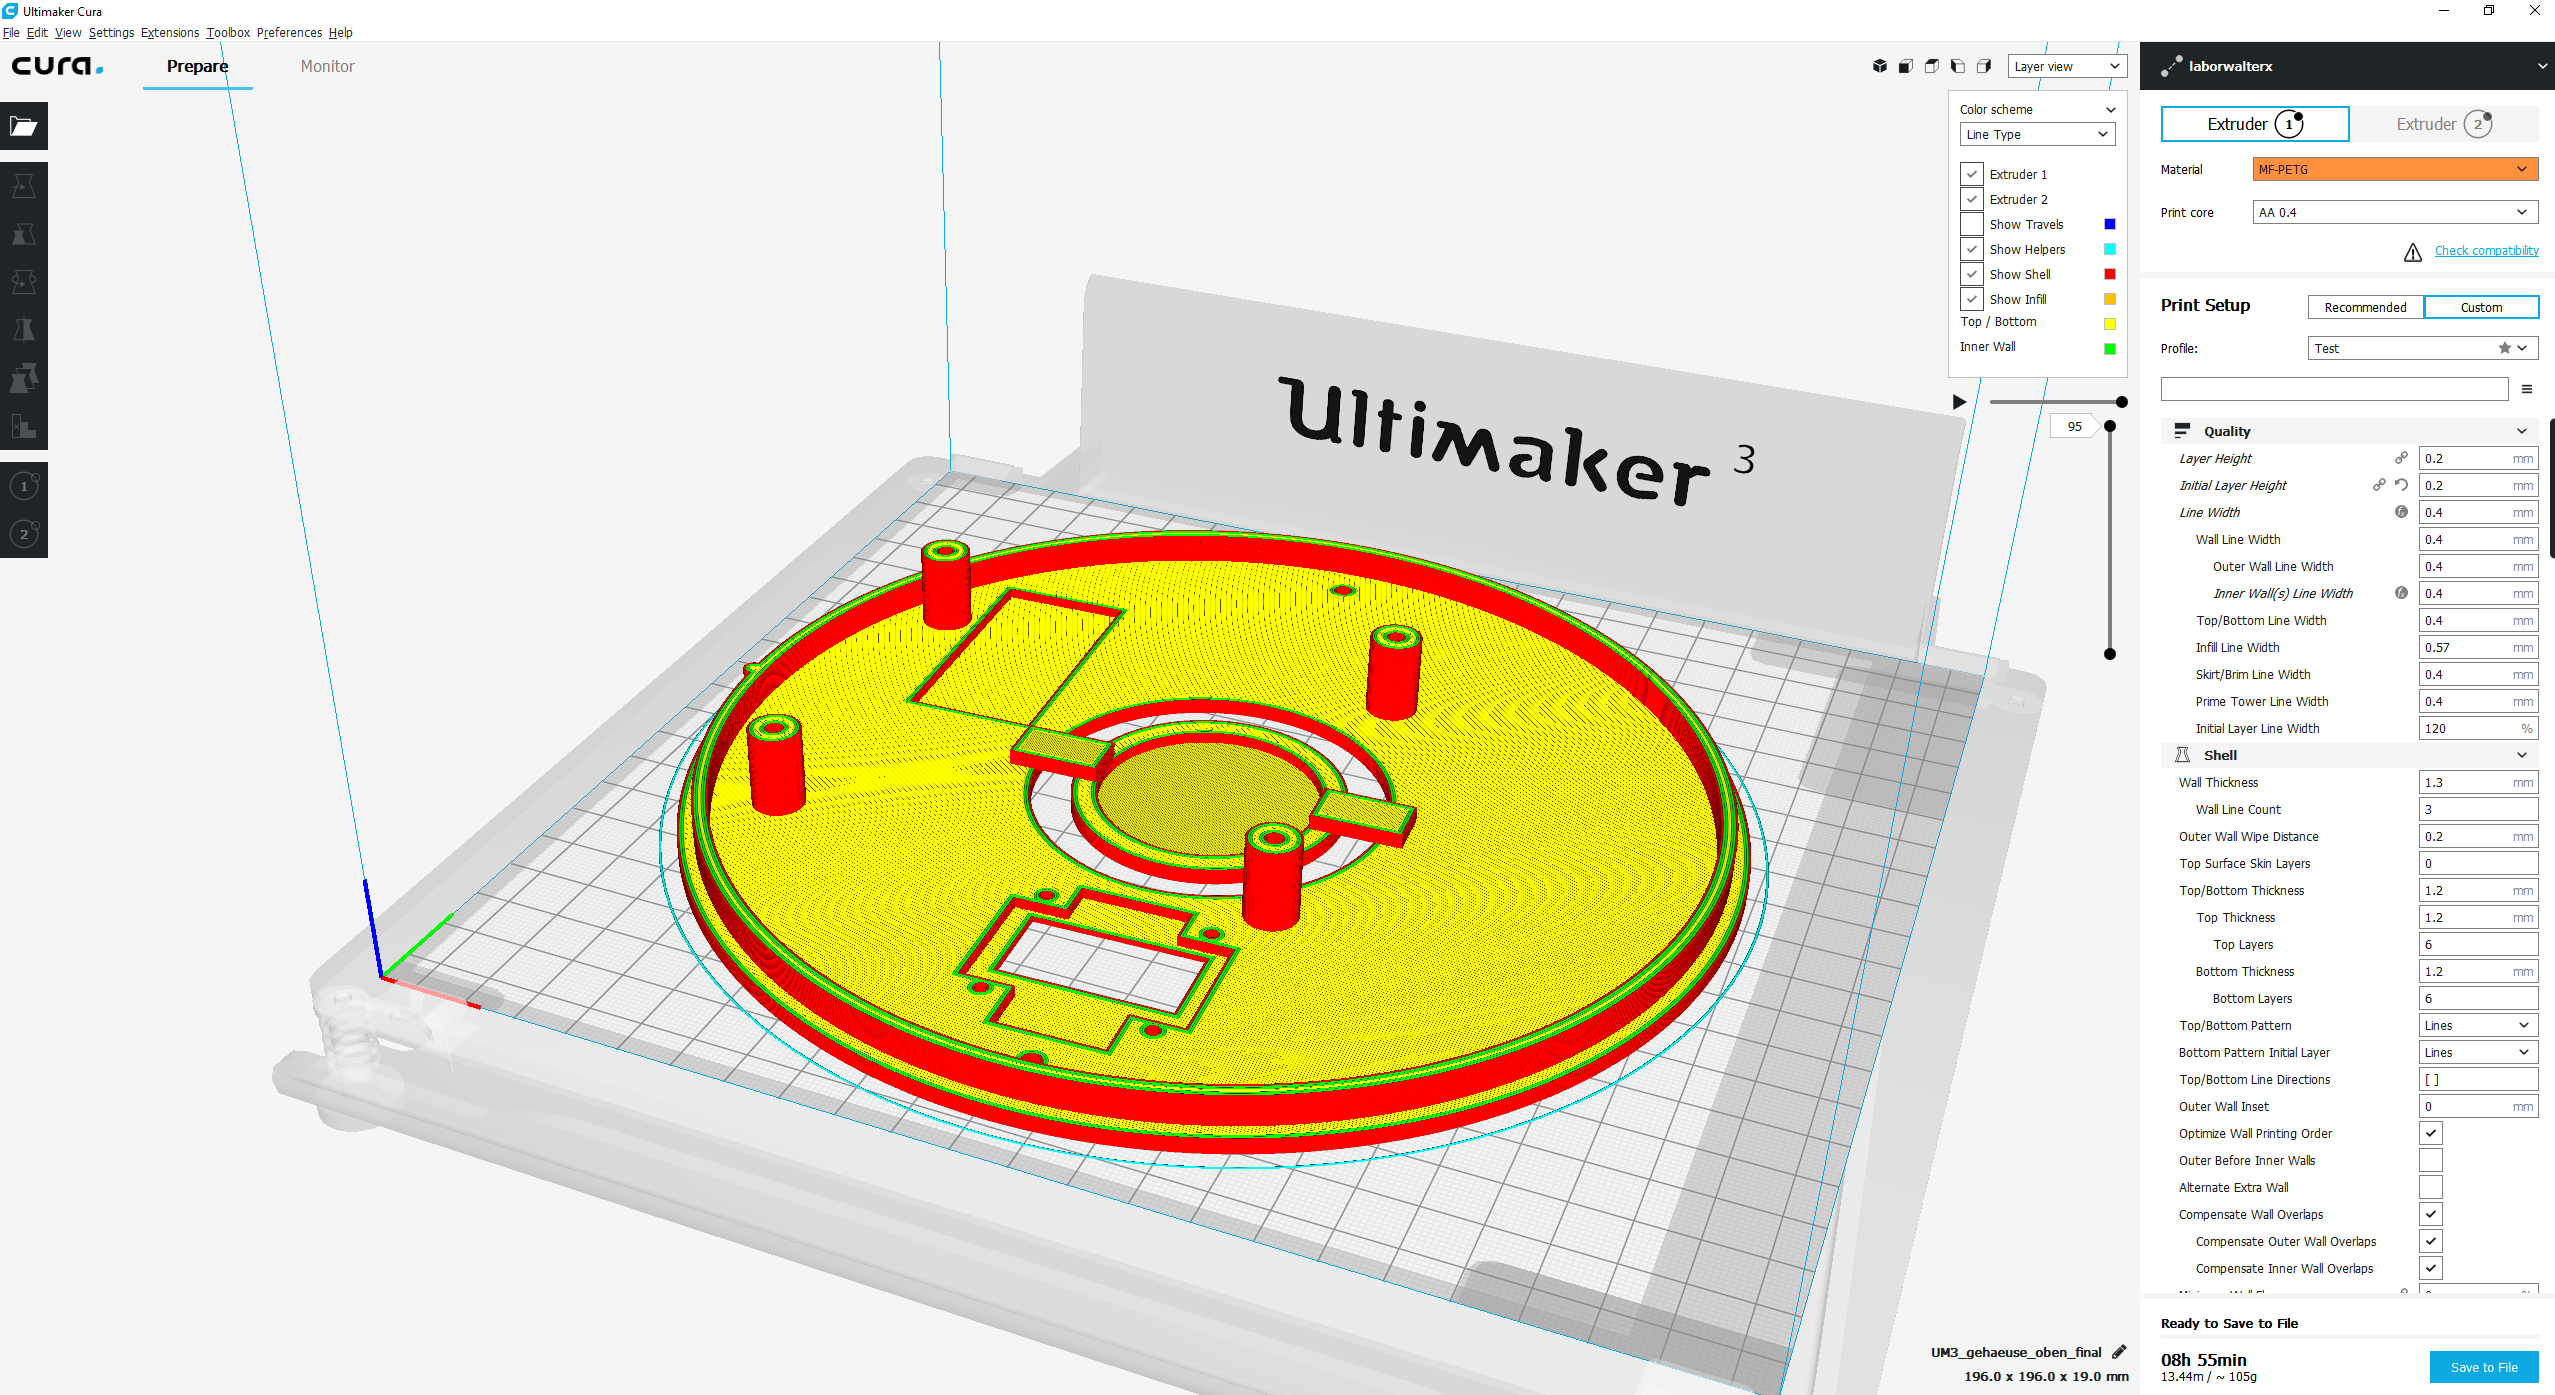Open the AA 0.4 print core dropdown
The height and width of the screenshot is (1395, 2555).
(2395, 212)
